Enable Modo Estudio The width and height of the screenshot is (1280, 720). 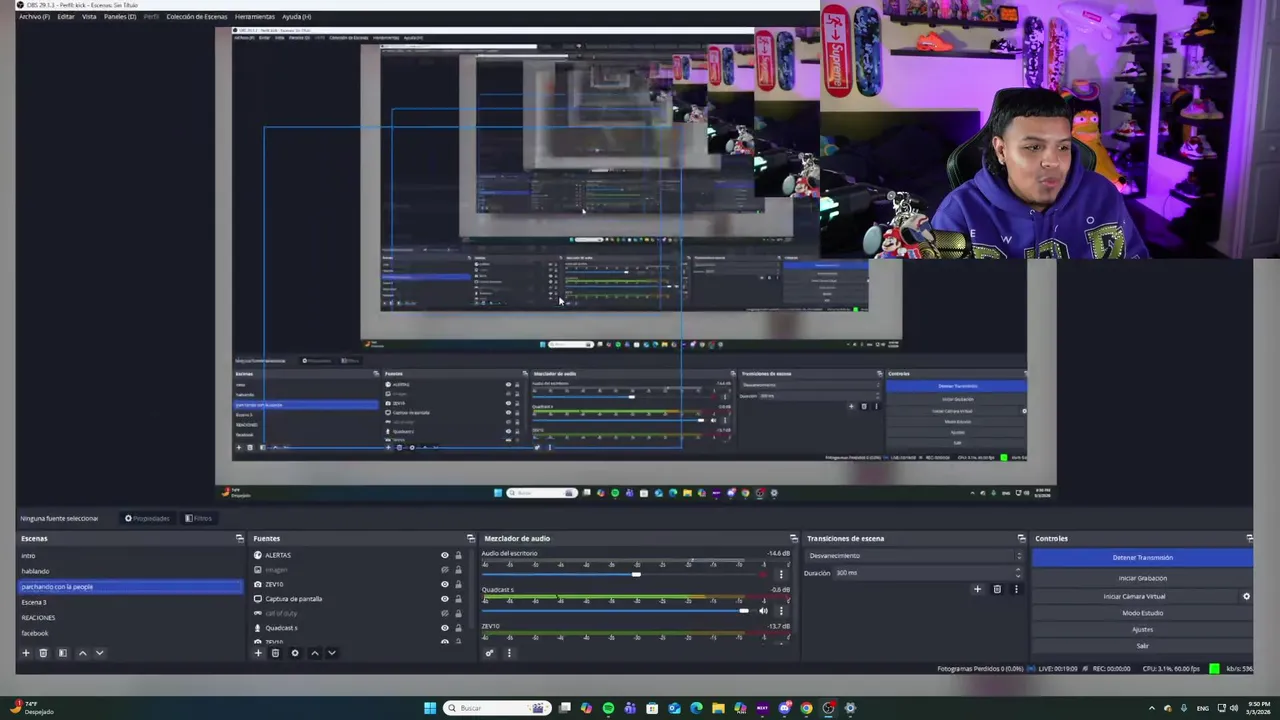[1142, 613]
